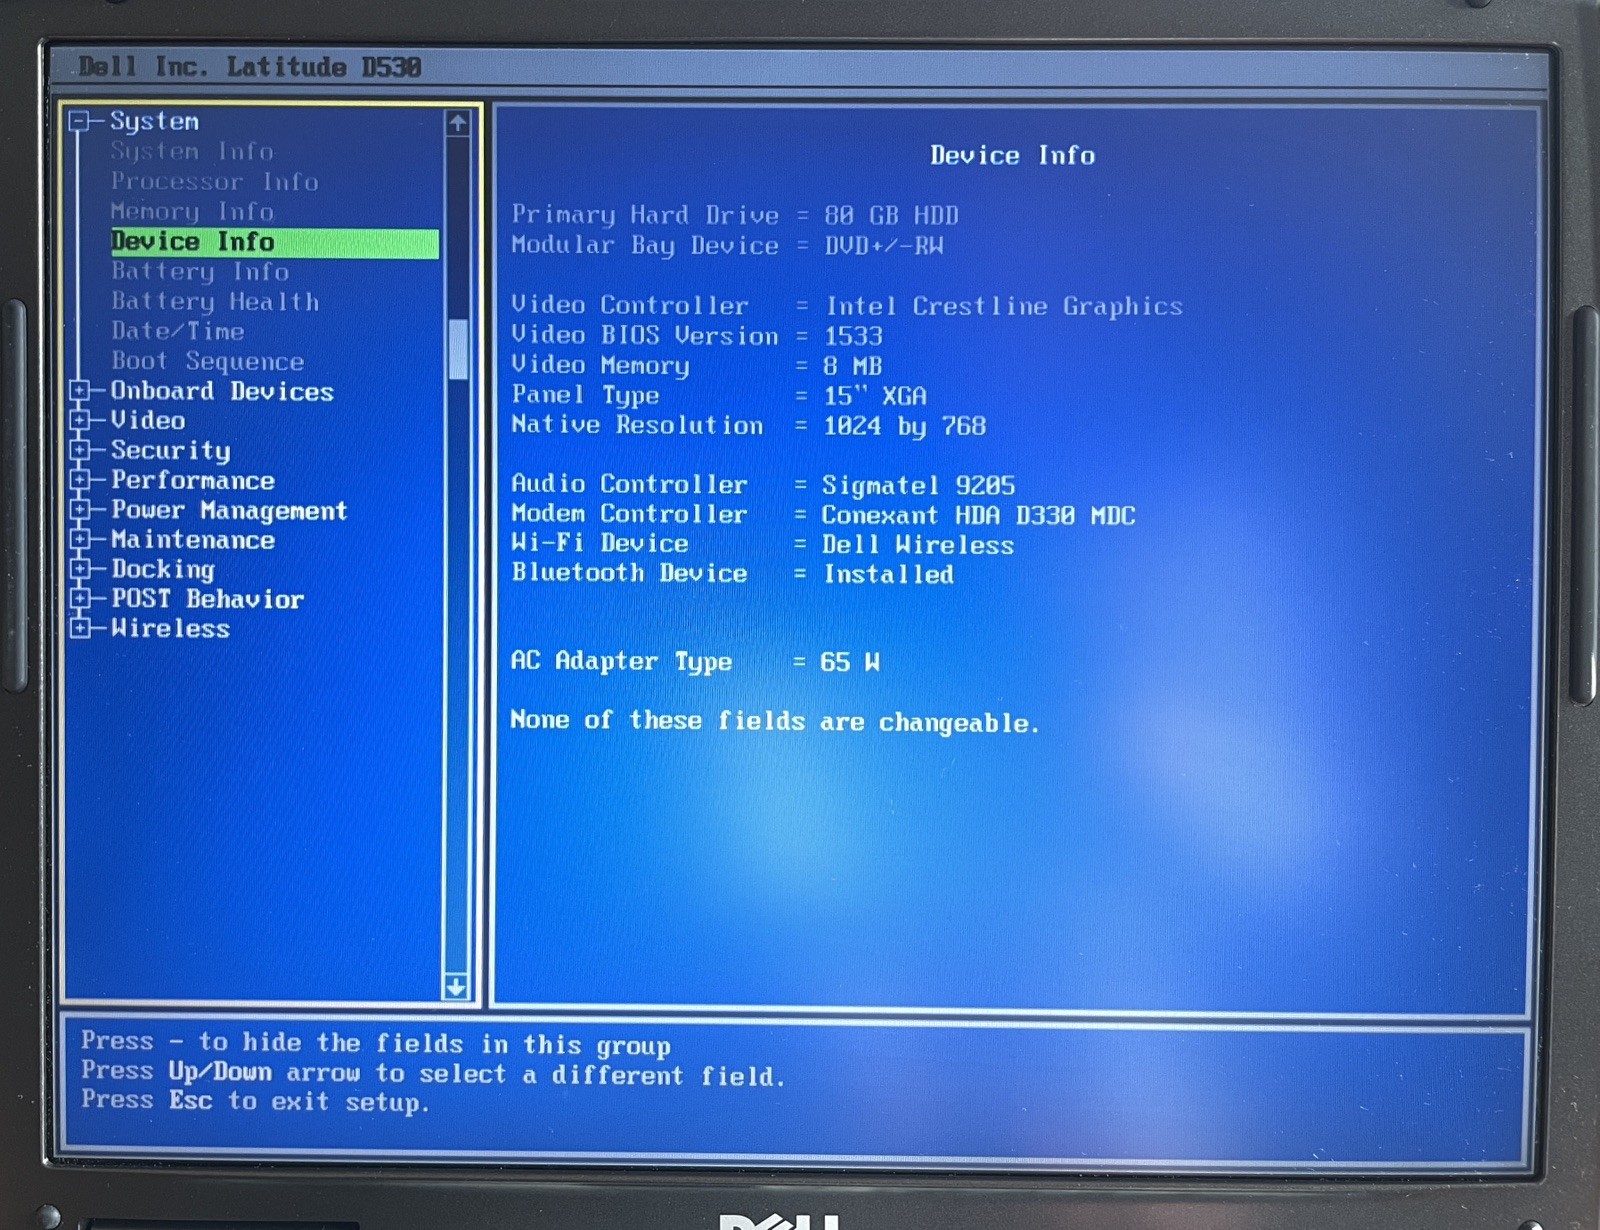Viewport: 1600px width, 1230px height.
Task: Click the scroll down arrow in tree
Action: tap(456, 987)
